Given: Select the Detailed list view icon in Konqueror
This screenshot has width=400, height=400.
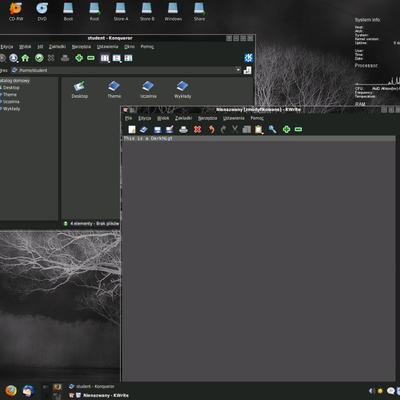Looking at the screenshot, I should click(128, 58).
